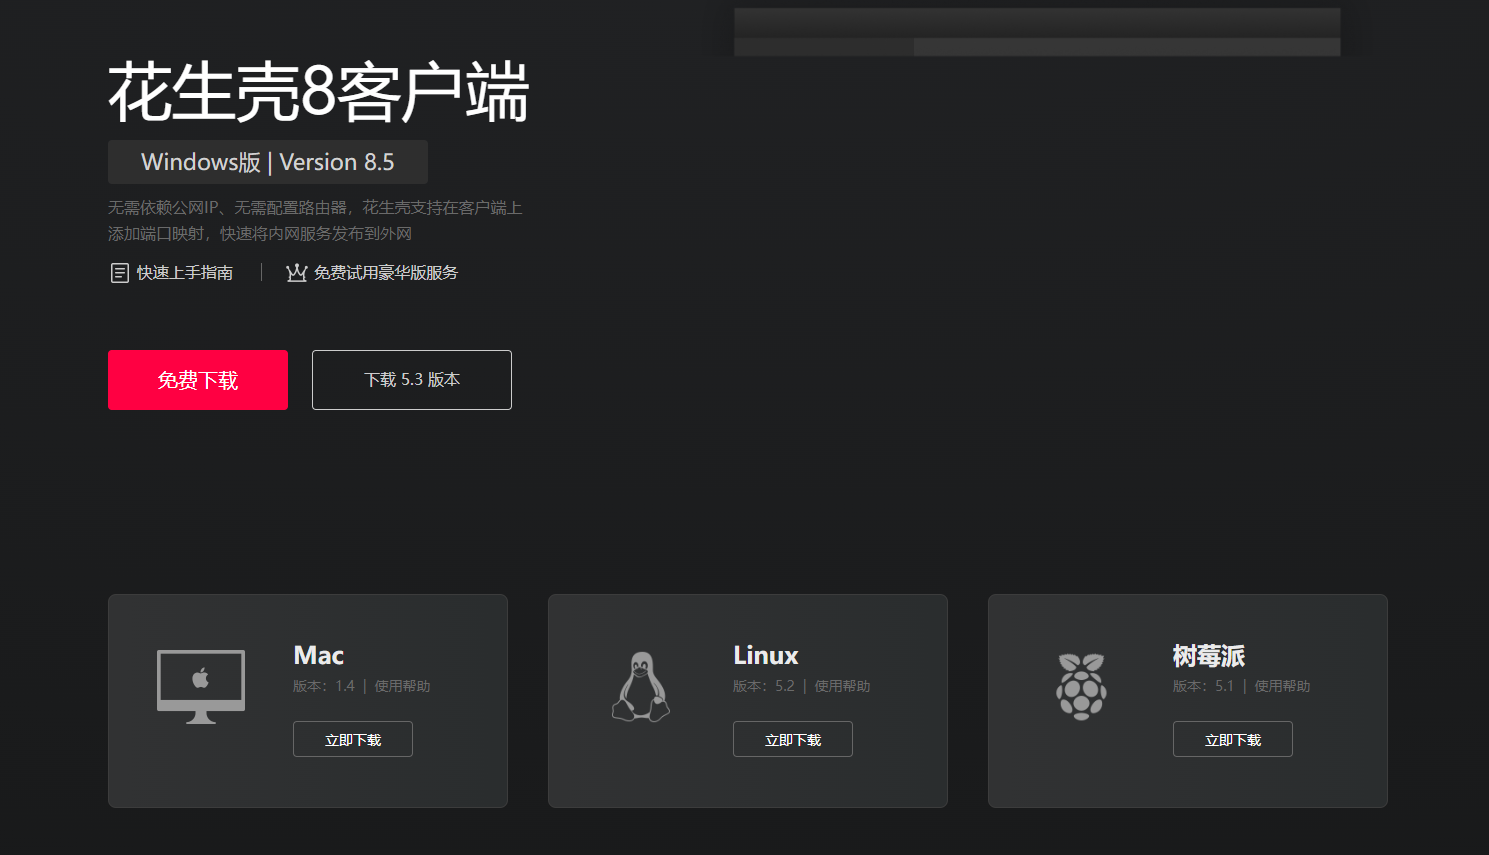The width and height of the screenshot is (1489, 855).
Task: Click the 版本: 1.4 text in Mac card
Action: pyautogui.click(x=324, y=686)
